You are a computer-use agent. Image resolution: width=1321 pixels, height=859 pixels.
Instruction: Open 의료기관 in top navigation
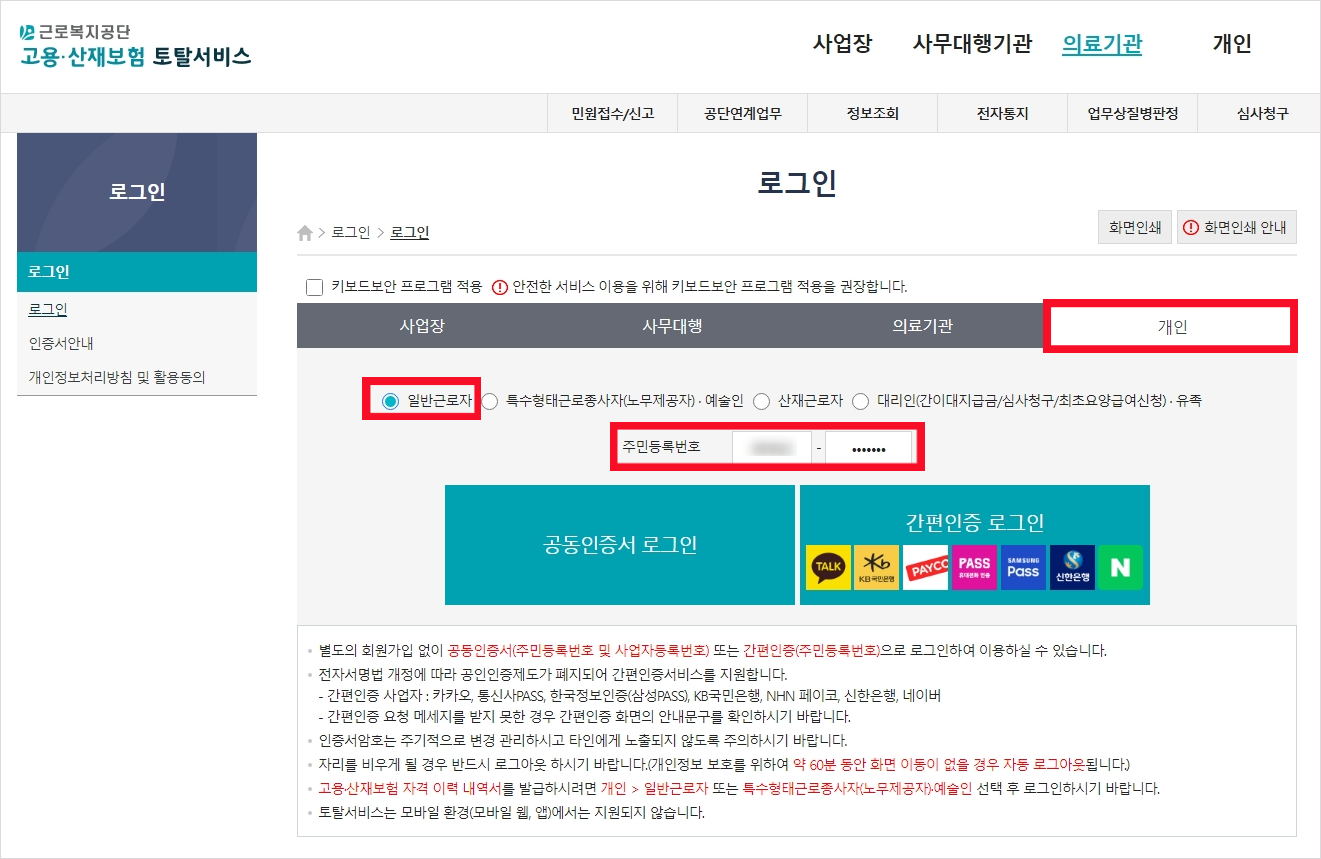pos(1102,44)
